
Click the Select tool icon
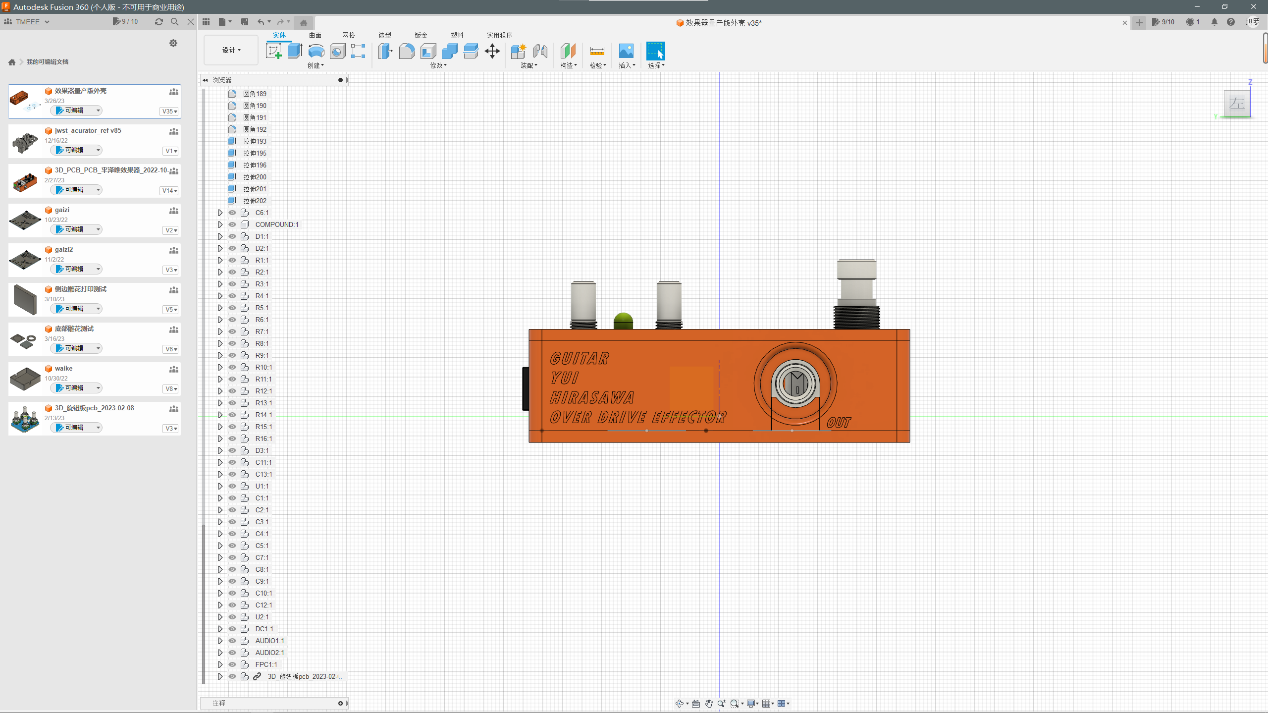coord(655,51)
